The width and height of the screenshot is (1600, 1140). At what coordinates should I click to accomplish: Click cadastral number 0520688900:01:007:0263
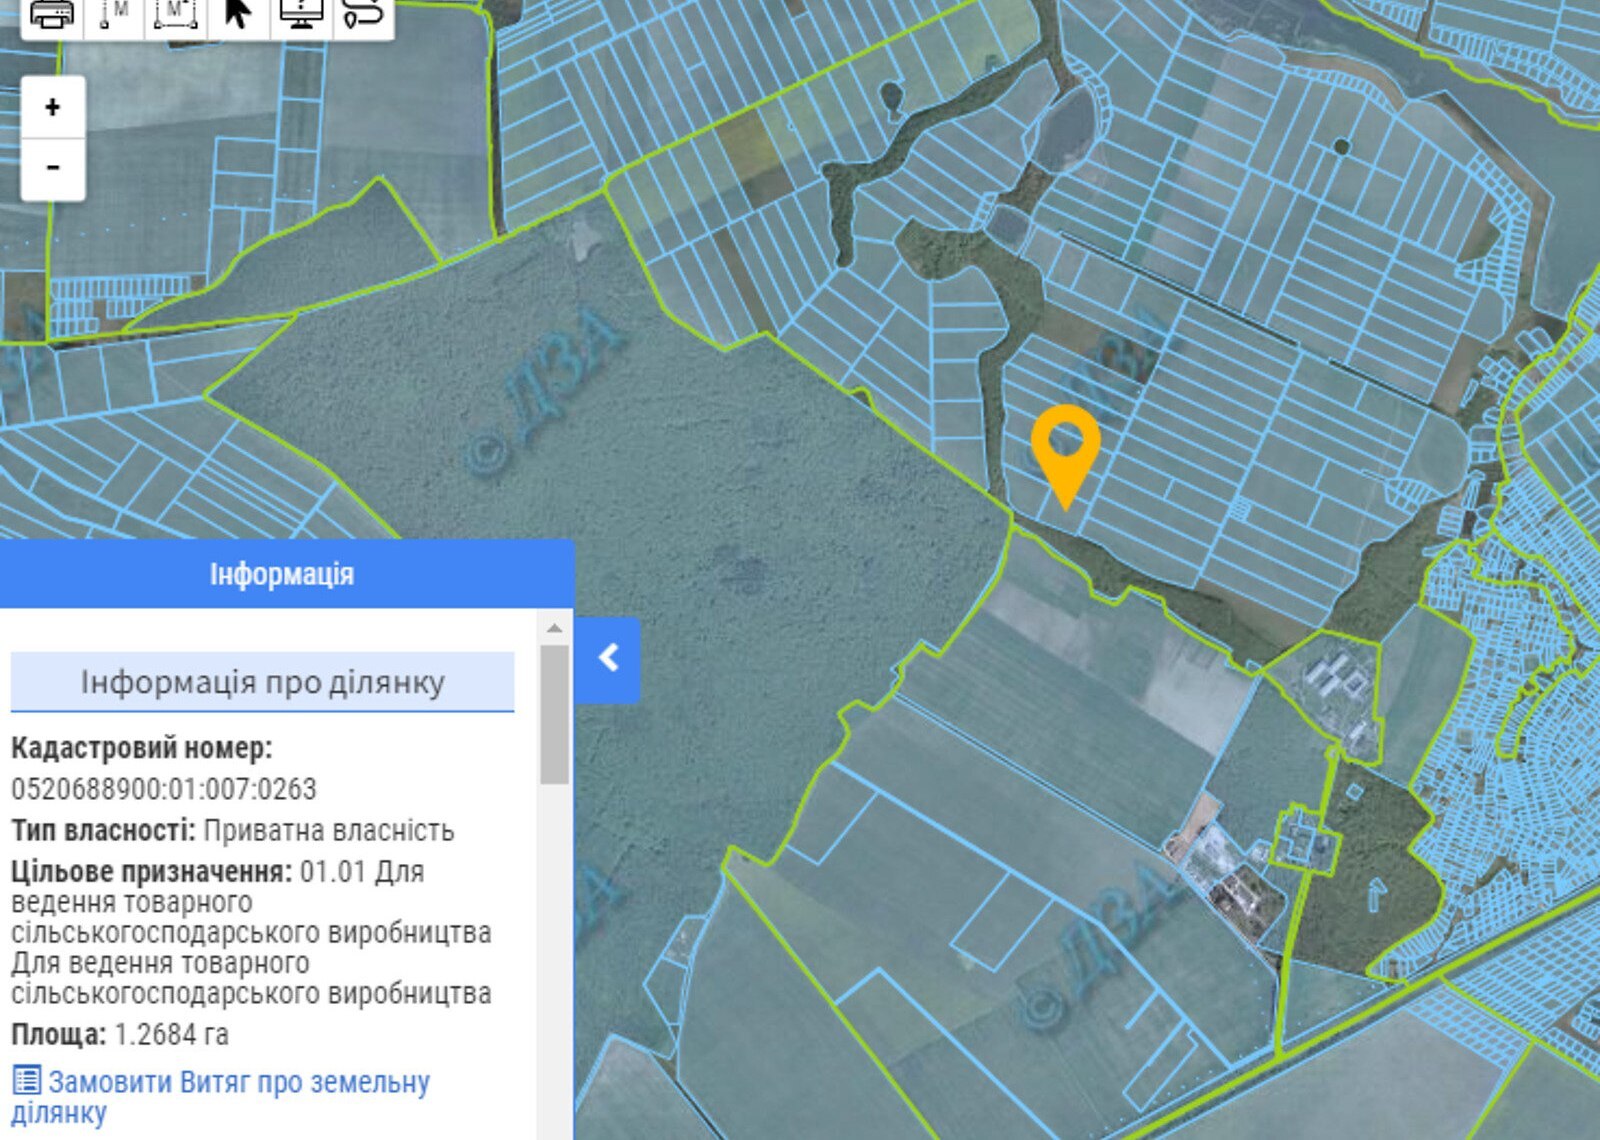(164, 789)
